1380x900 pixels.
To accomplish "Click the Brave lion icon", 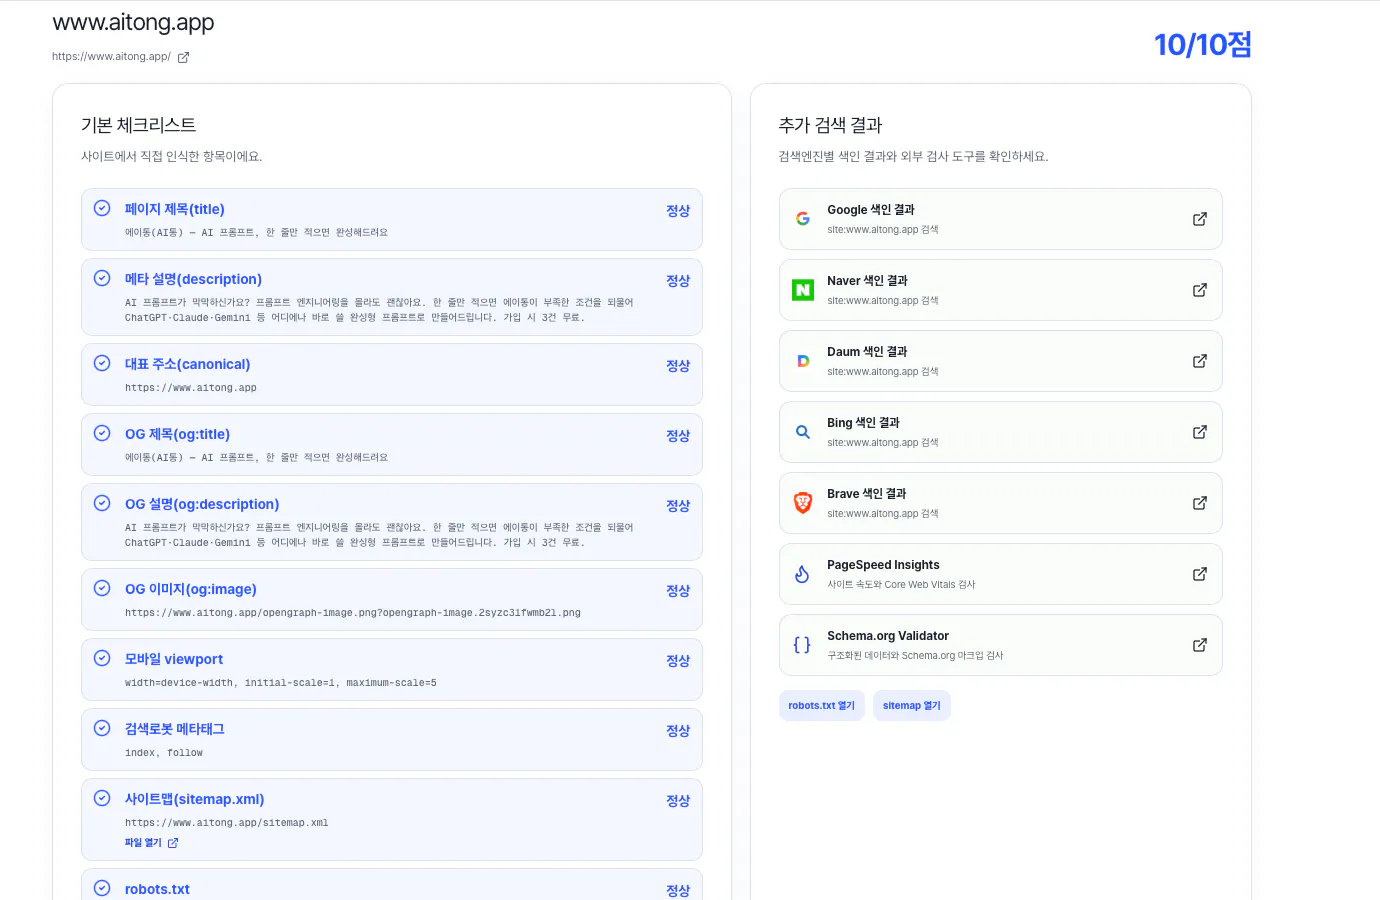I will point(803,503).
